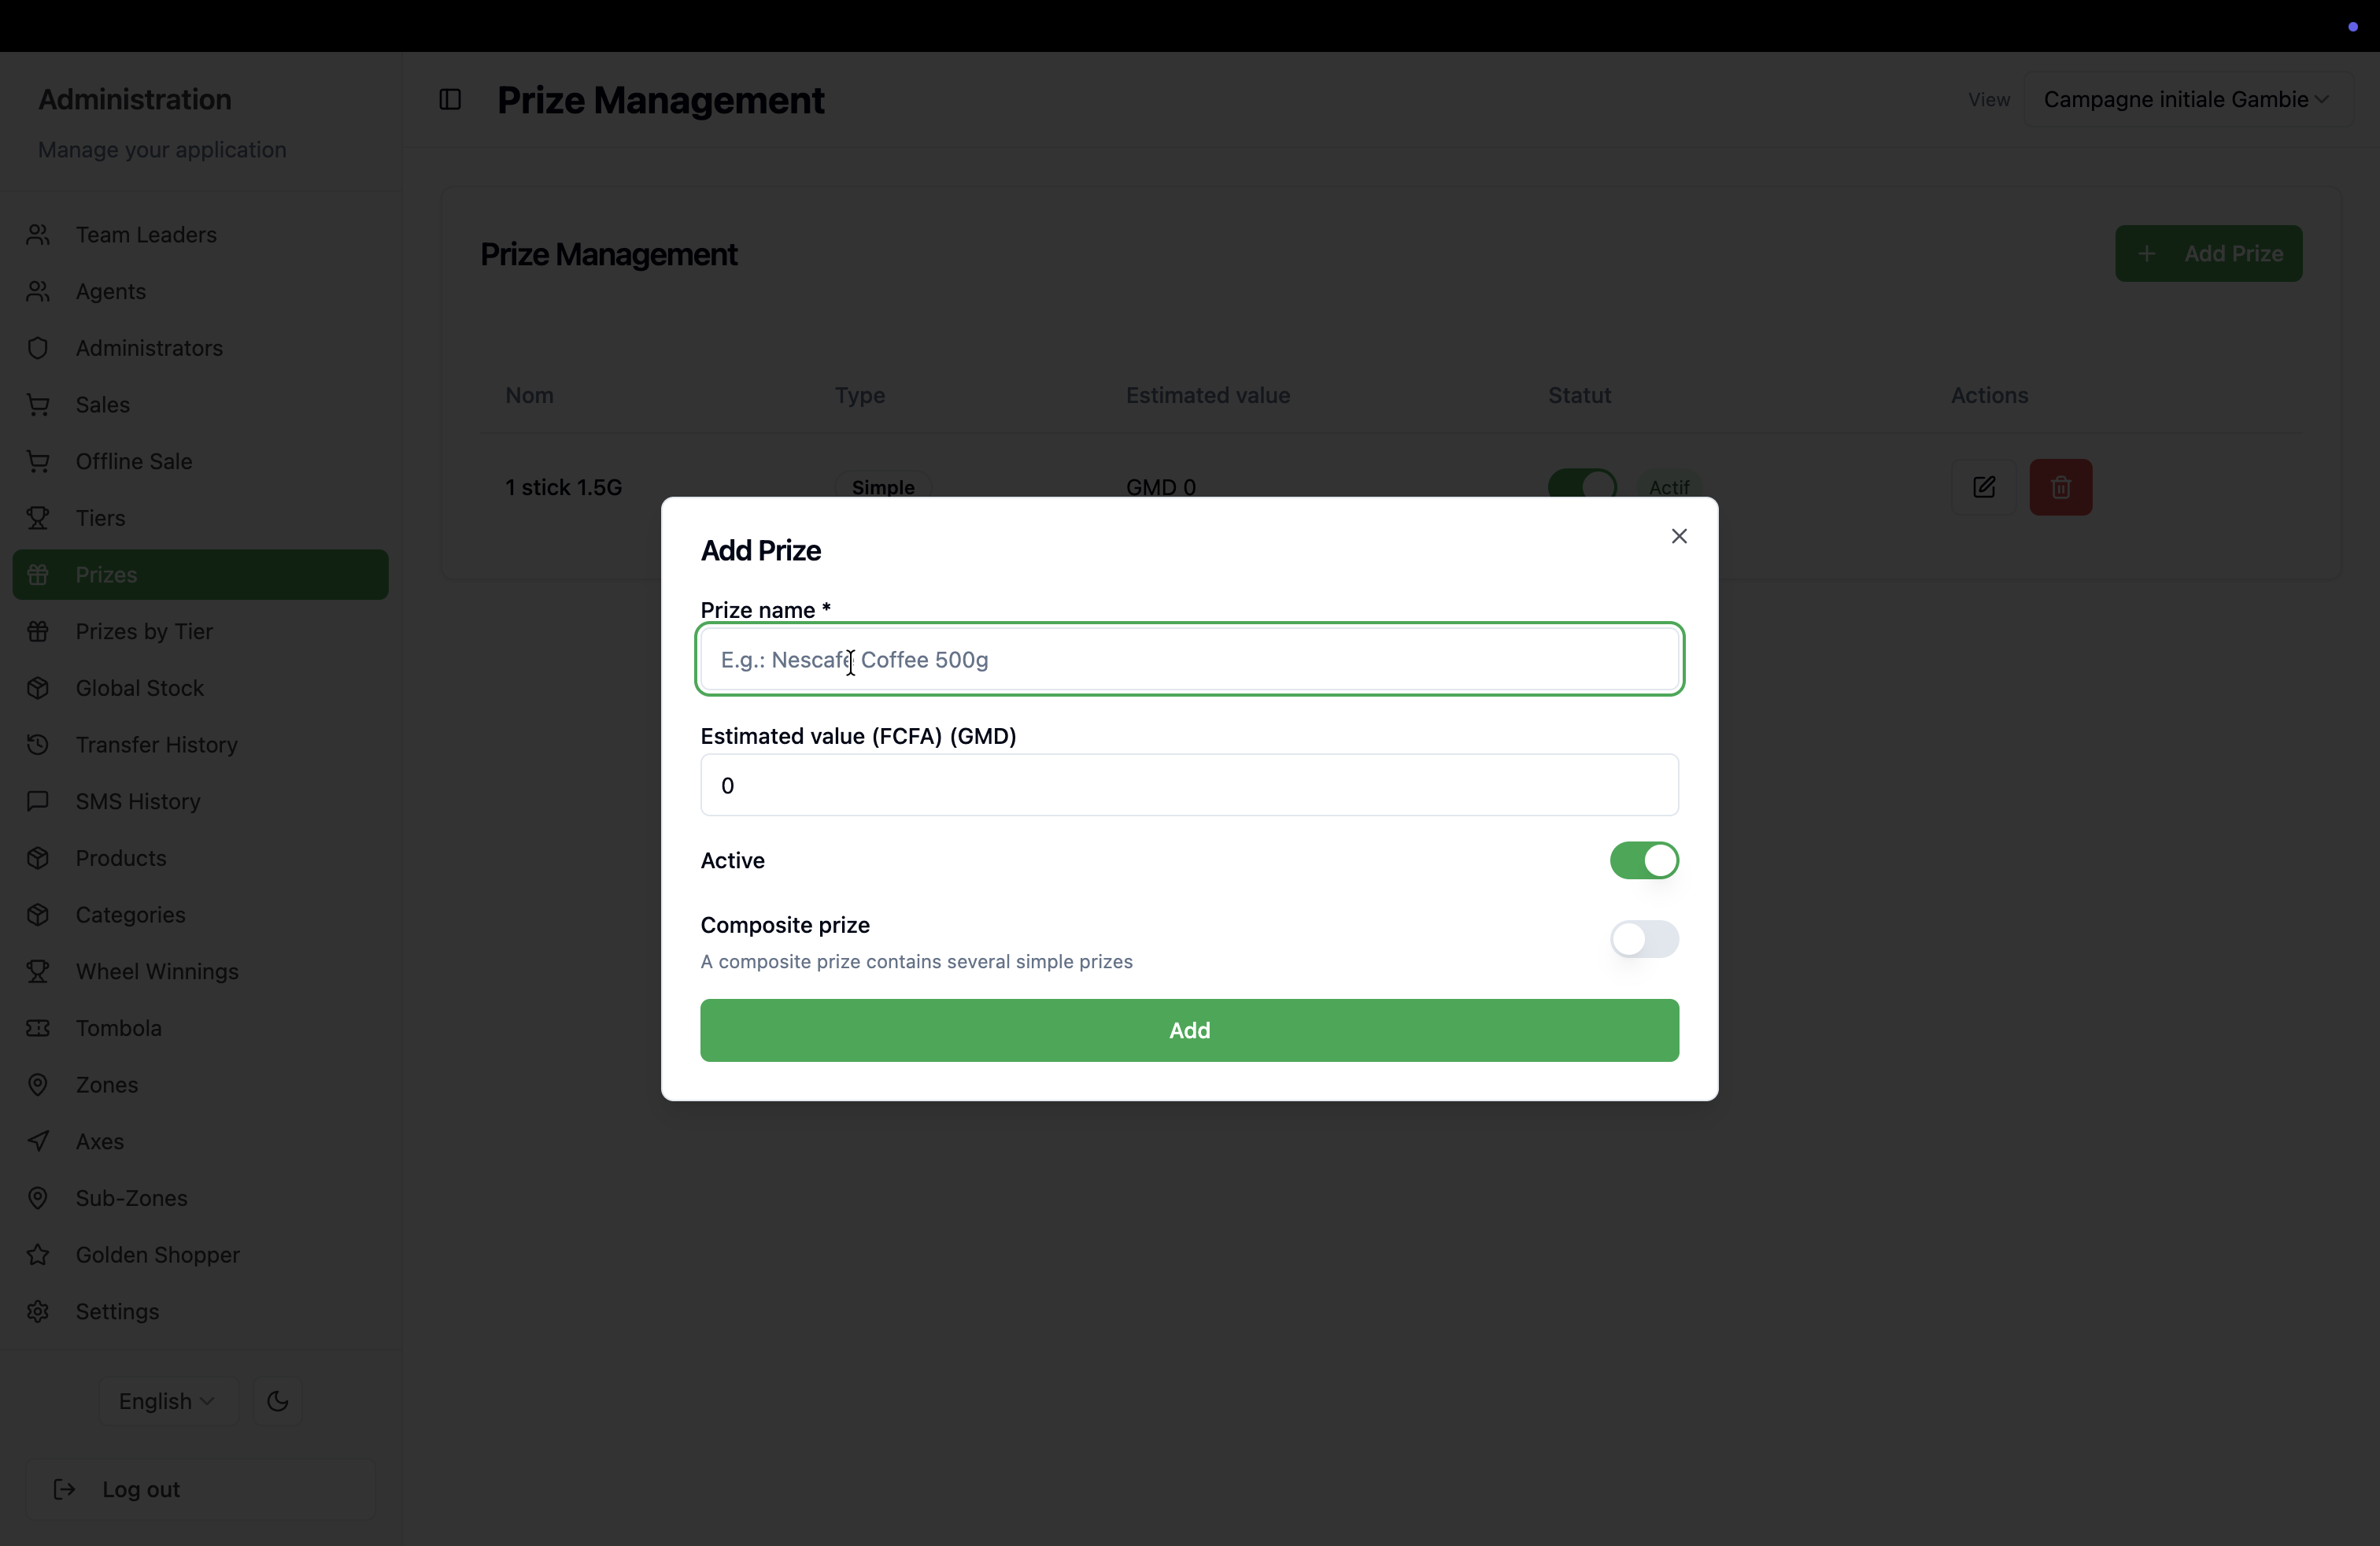Focus the Prize name input field
The image size is (2380, 1546).
click(x=1189, y=659)
